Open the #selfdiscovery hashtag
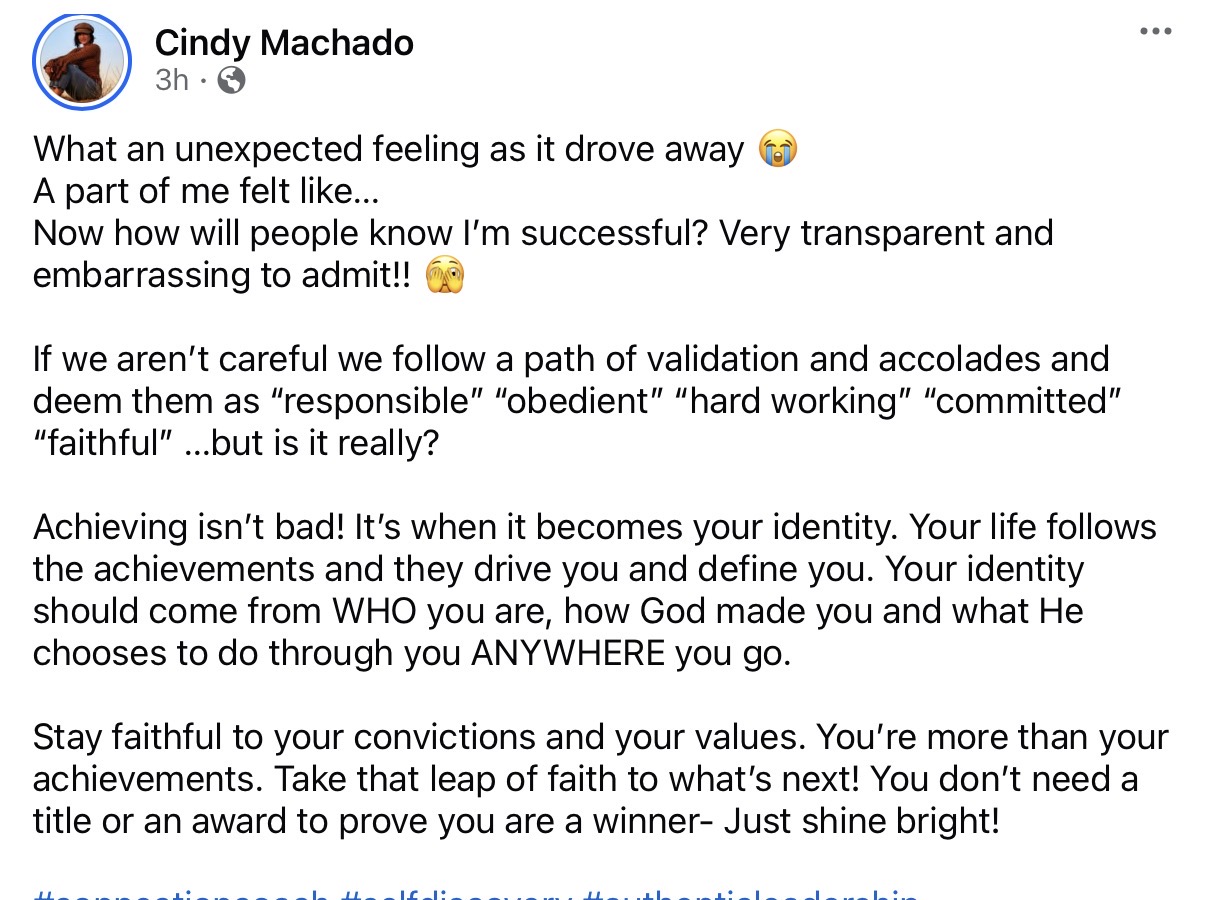This screenshot has width=1208, height=900. 456,895
